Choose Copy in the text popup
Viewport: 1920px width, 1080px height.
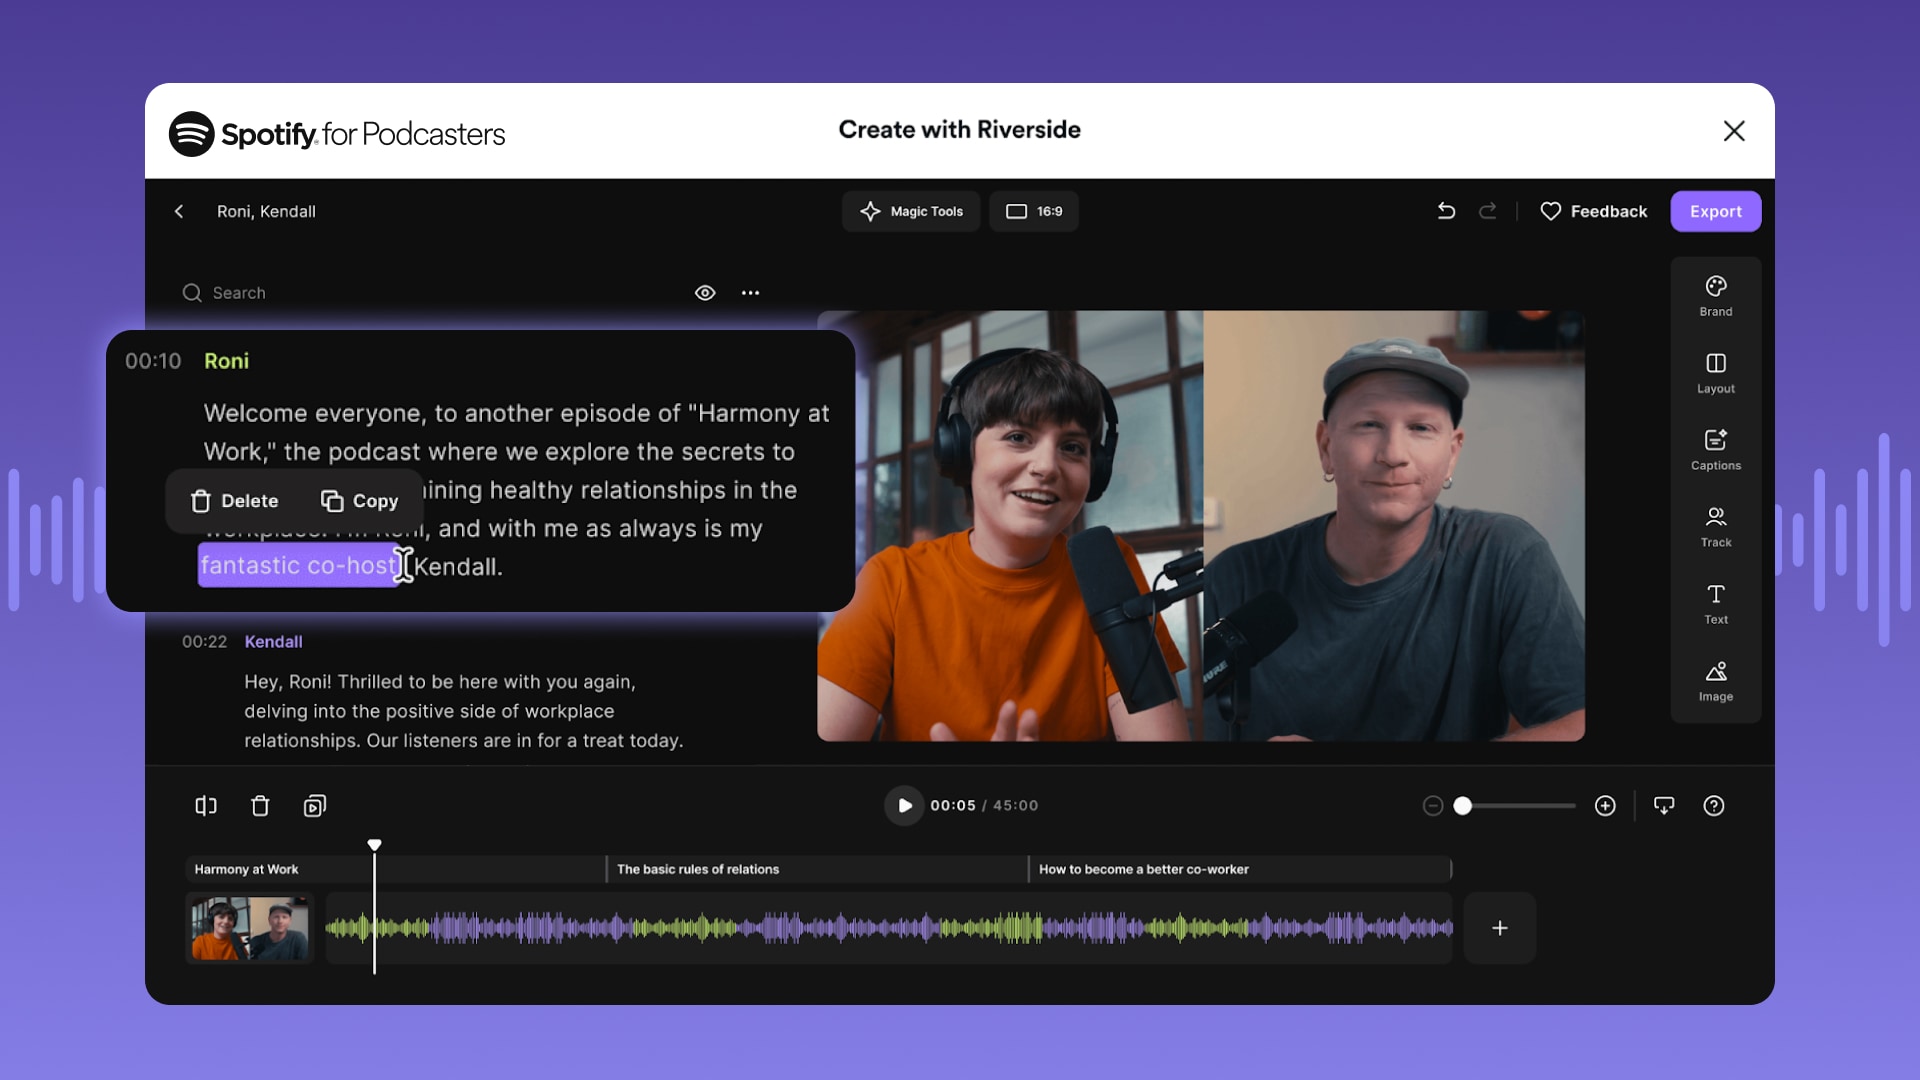click(x=360, y=501)
